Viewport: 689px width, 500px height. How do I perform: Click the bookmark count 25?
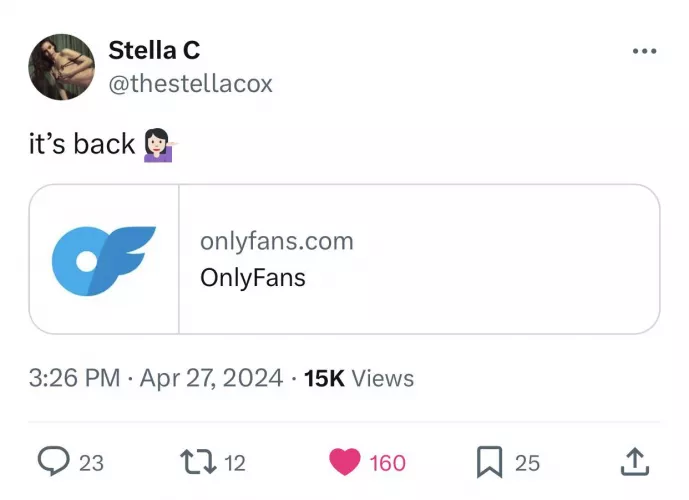pyautogui.click(x=527, y=463)
